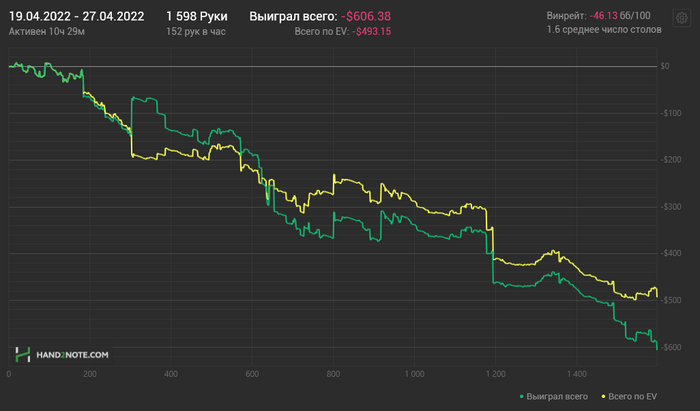The width and height of the screenshot is (700, 411).
Task: Click the -$600 y-axis label
Action: pos(671,347)
